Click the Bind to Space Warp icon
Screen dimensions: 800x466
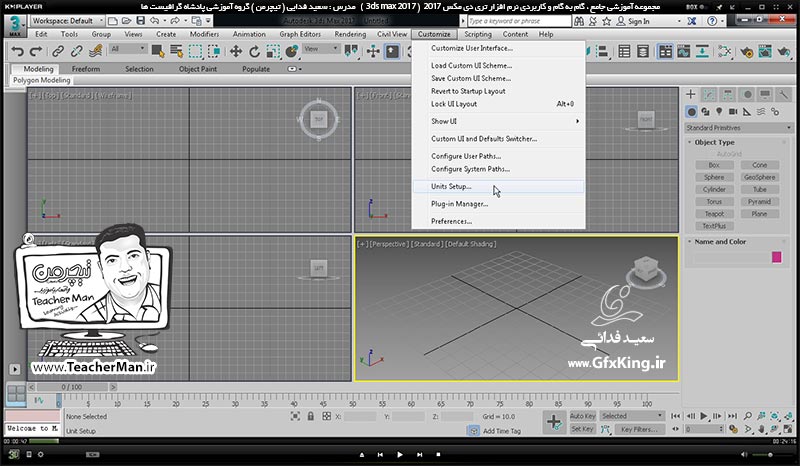tap(95, 52)
